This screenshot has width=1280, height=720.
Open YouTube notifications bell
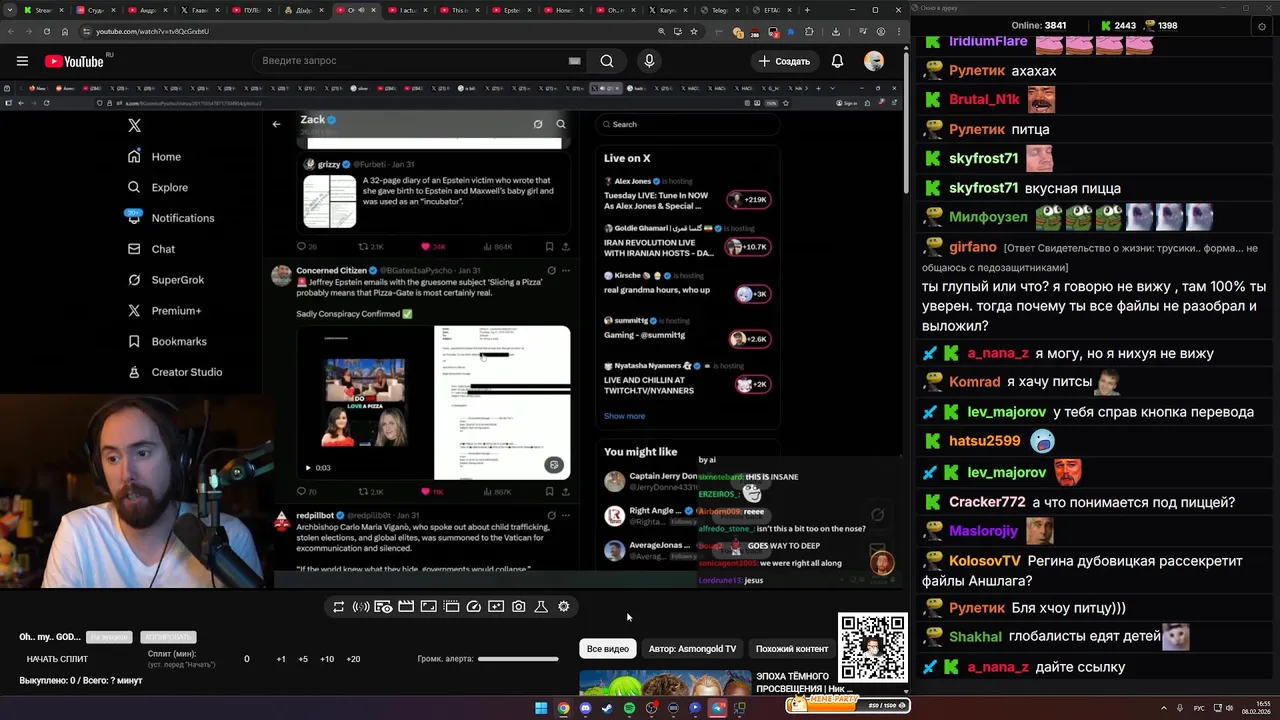pyautogui.click(x=837, y=61)
